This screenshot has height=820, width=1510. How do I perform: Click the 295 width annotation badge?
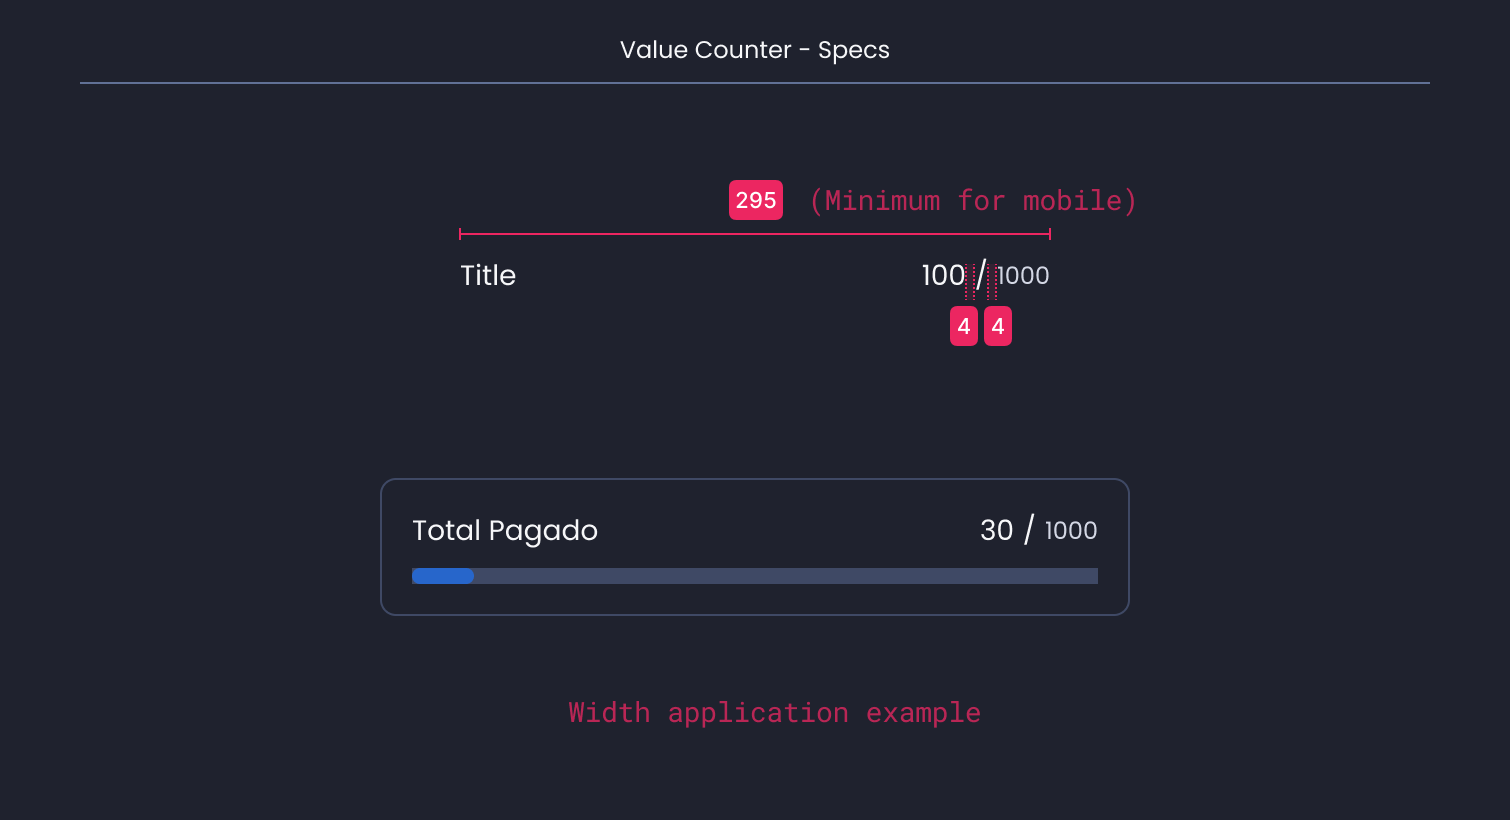pyautogui.click(x=756, y=200)
